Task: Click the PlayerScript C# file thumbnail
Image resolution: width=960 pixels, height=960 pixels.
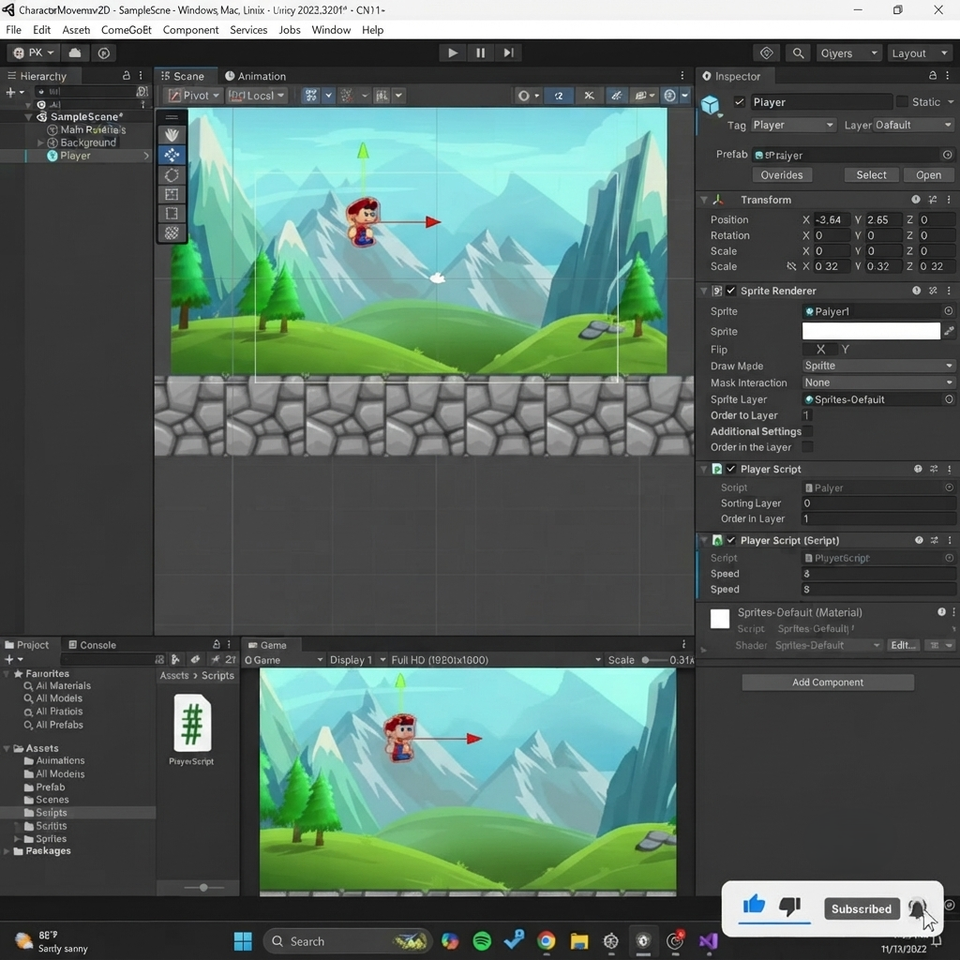Action: 192,723
